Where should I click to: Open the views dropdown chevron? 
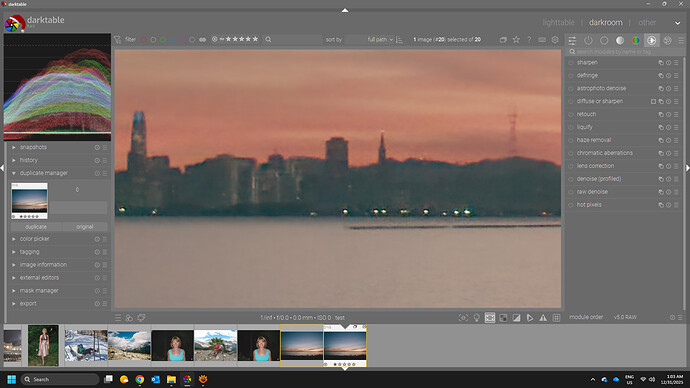pyautogui.click(x=677, y=23)
